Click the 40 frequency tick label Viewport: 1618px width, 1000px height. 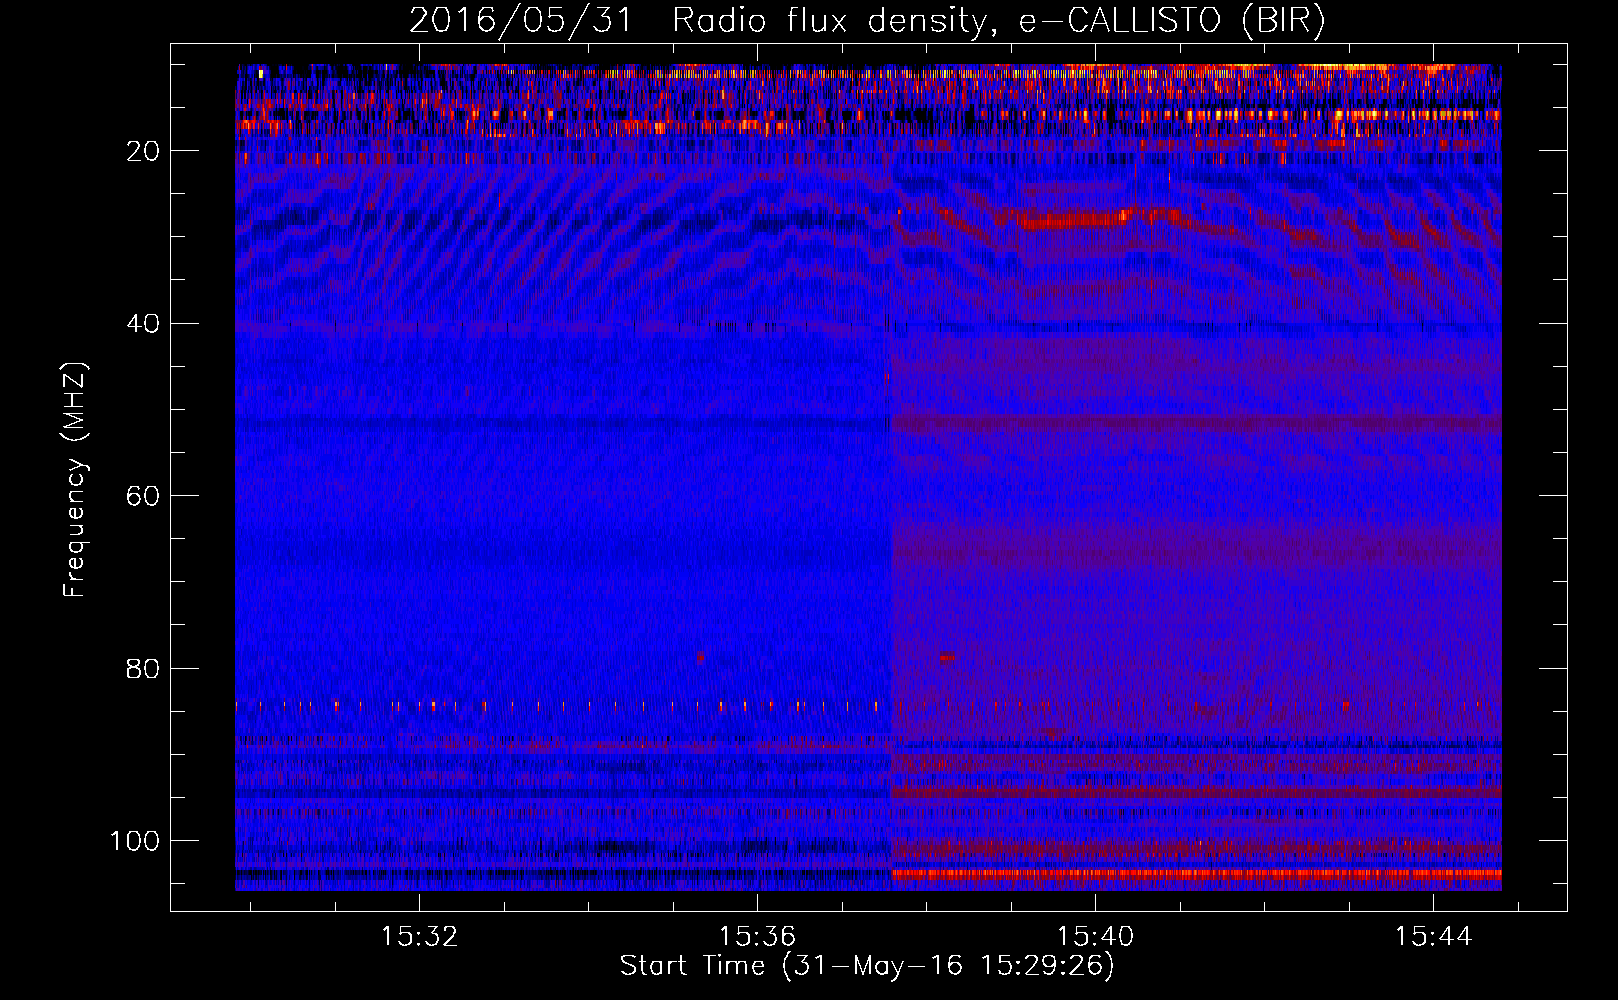tap(144, 324)
